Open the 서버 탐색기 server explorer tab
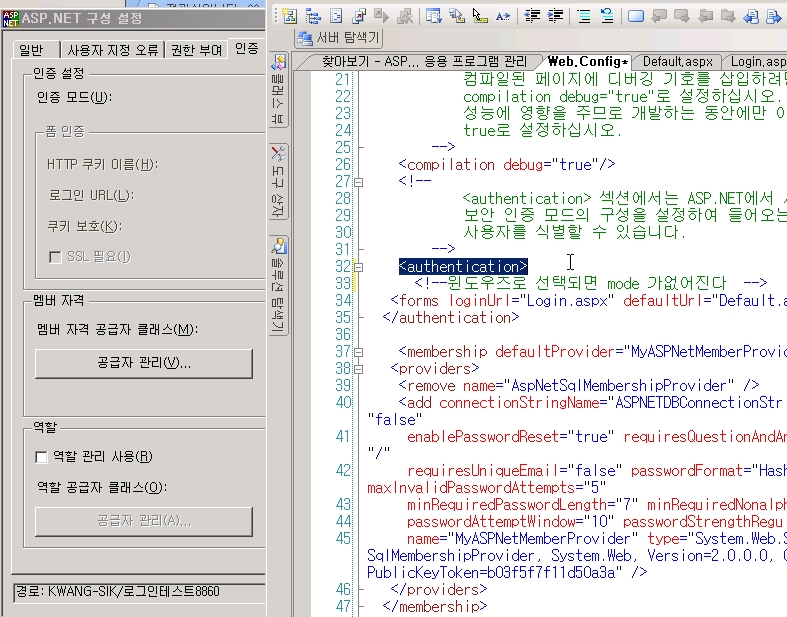 coord(338,38)
